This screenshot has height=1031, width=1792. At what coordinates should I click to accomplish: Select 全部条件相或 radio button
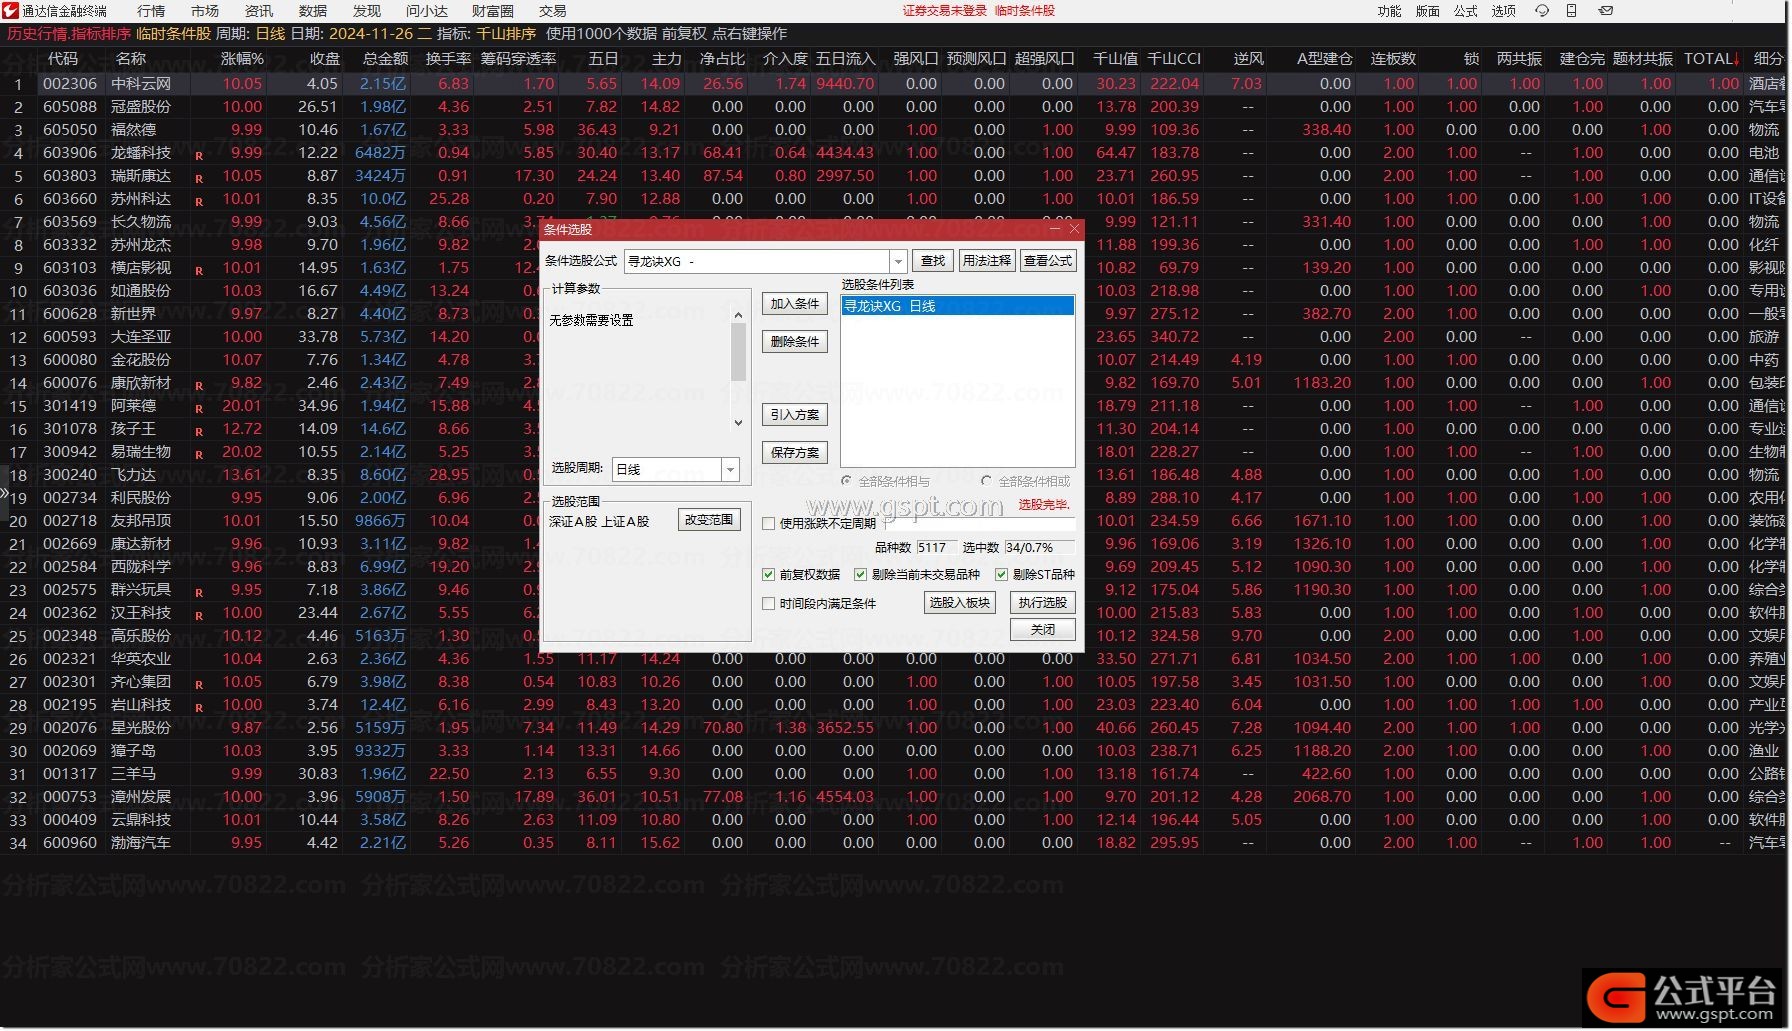986,481
